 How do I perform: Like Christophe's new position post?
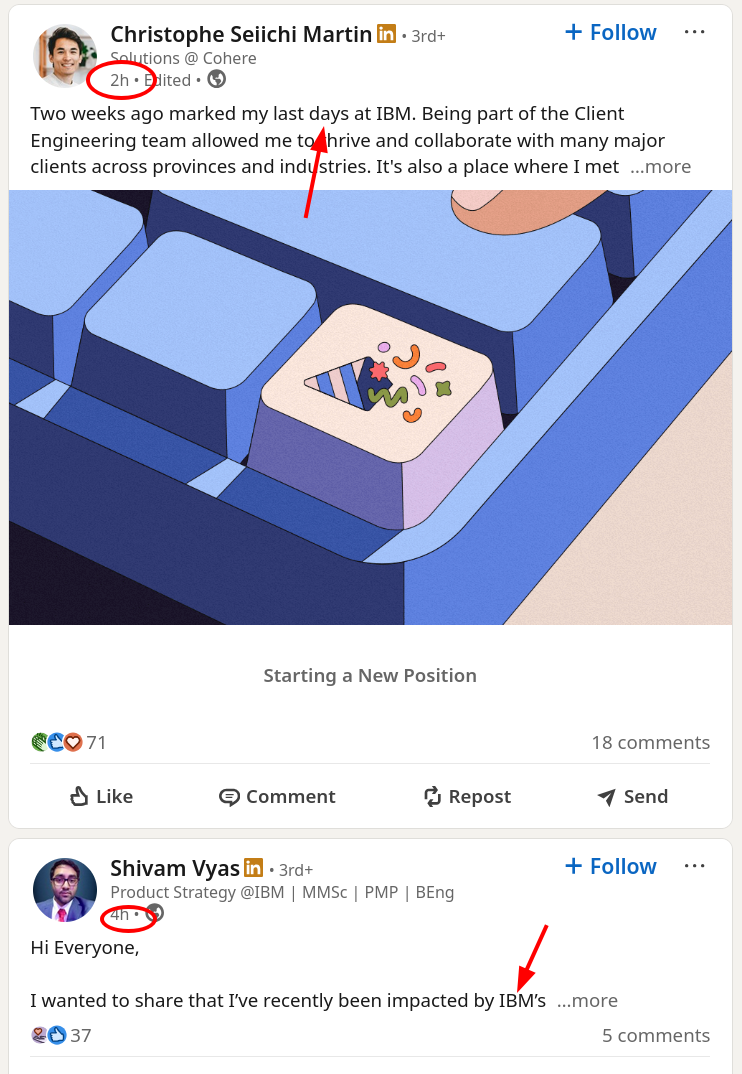(x=101, y=796)
